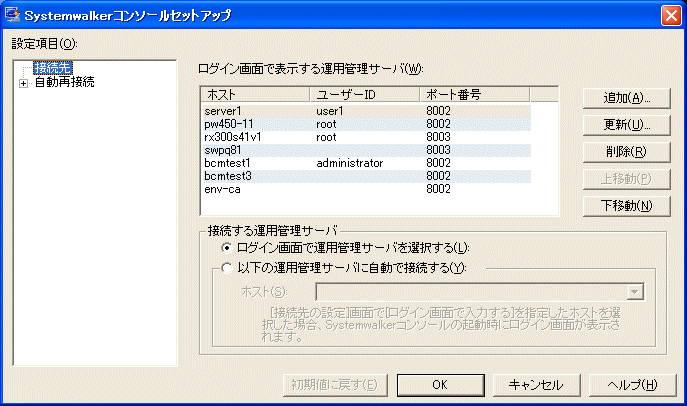
Task: Click the OK button
Action: click(440, 385)
